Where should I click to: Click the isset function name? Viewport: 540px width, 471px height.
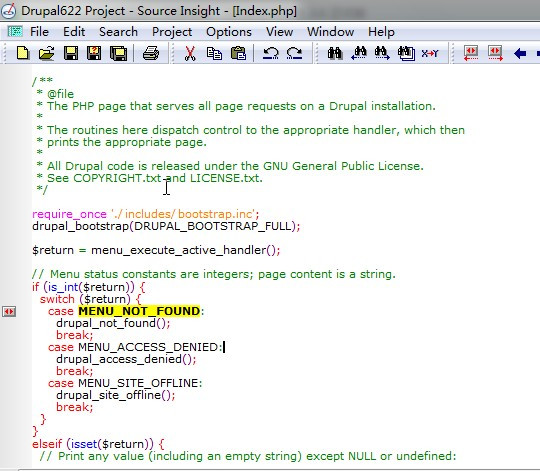(84, 444)
